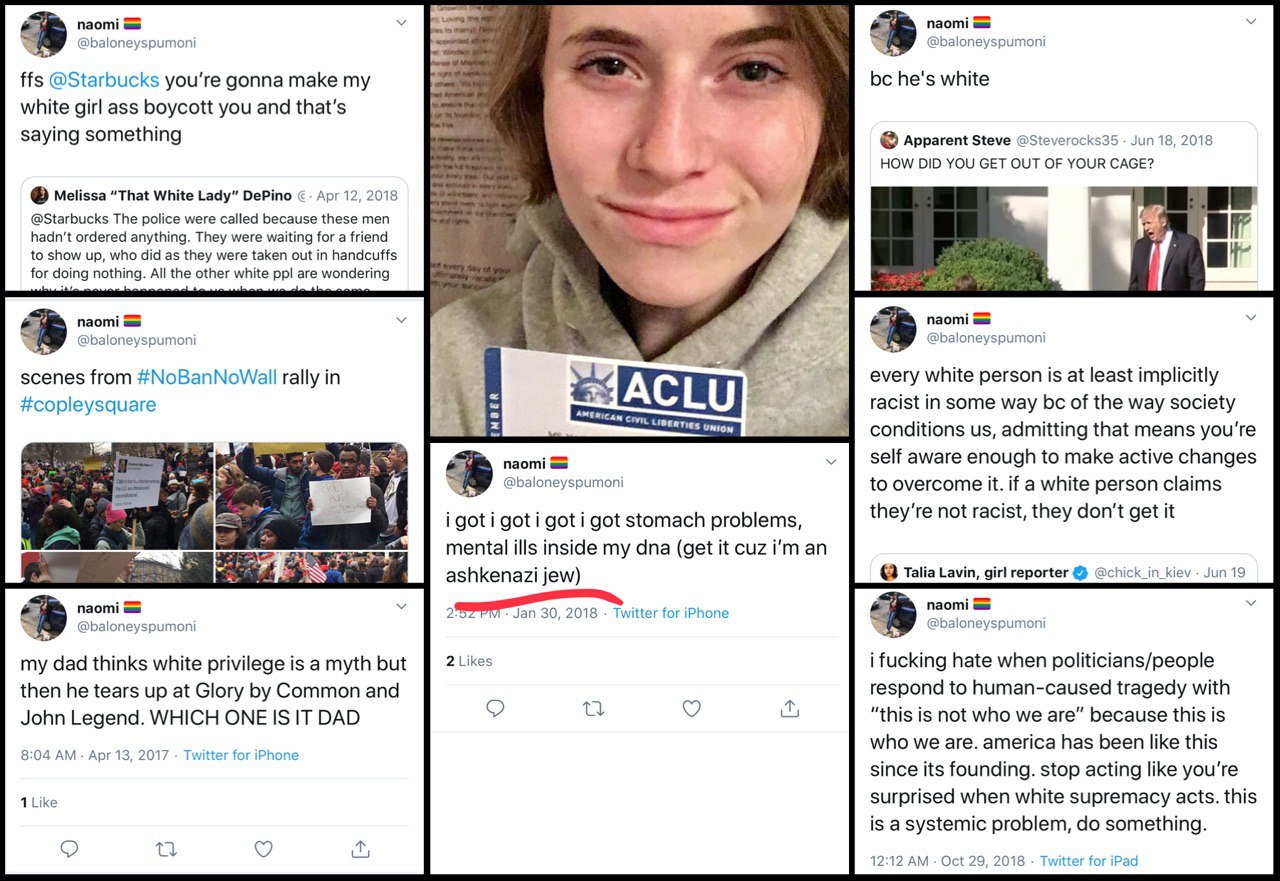Click reply icon under white privilege tweet
This screenshot has height=881, width=1280.
(69, 849)
